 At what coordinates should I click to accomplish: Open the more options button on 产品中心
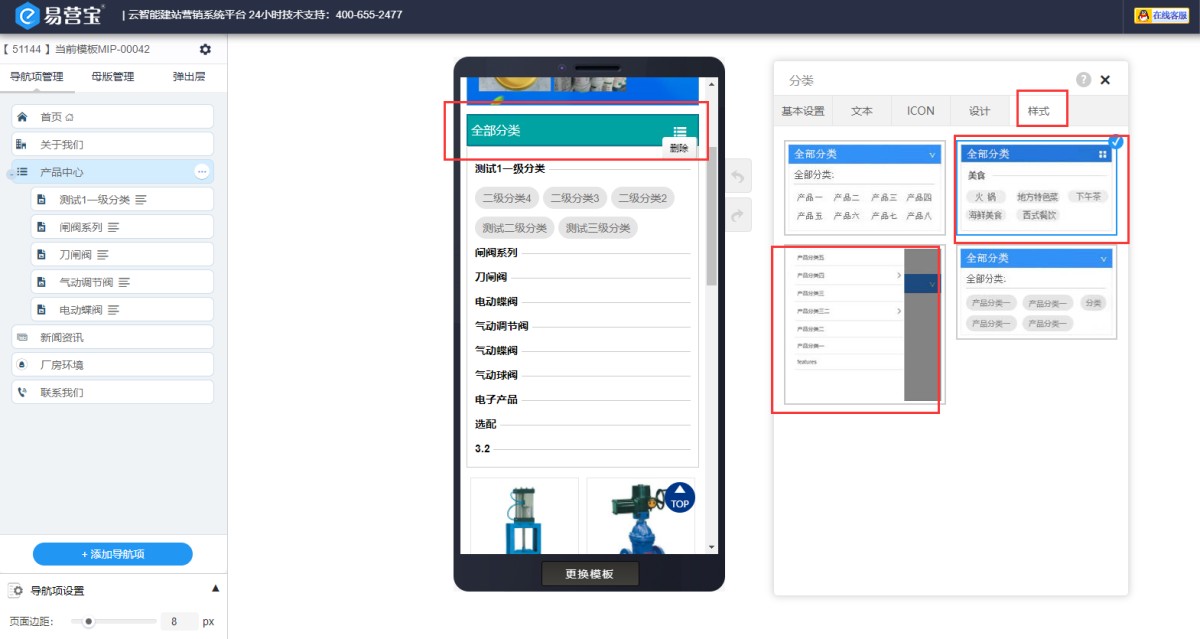click(x=202, y=172)
